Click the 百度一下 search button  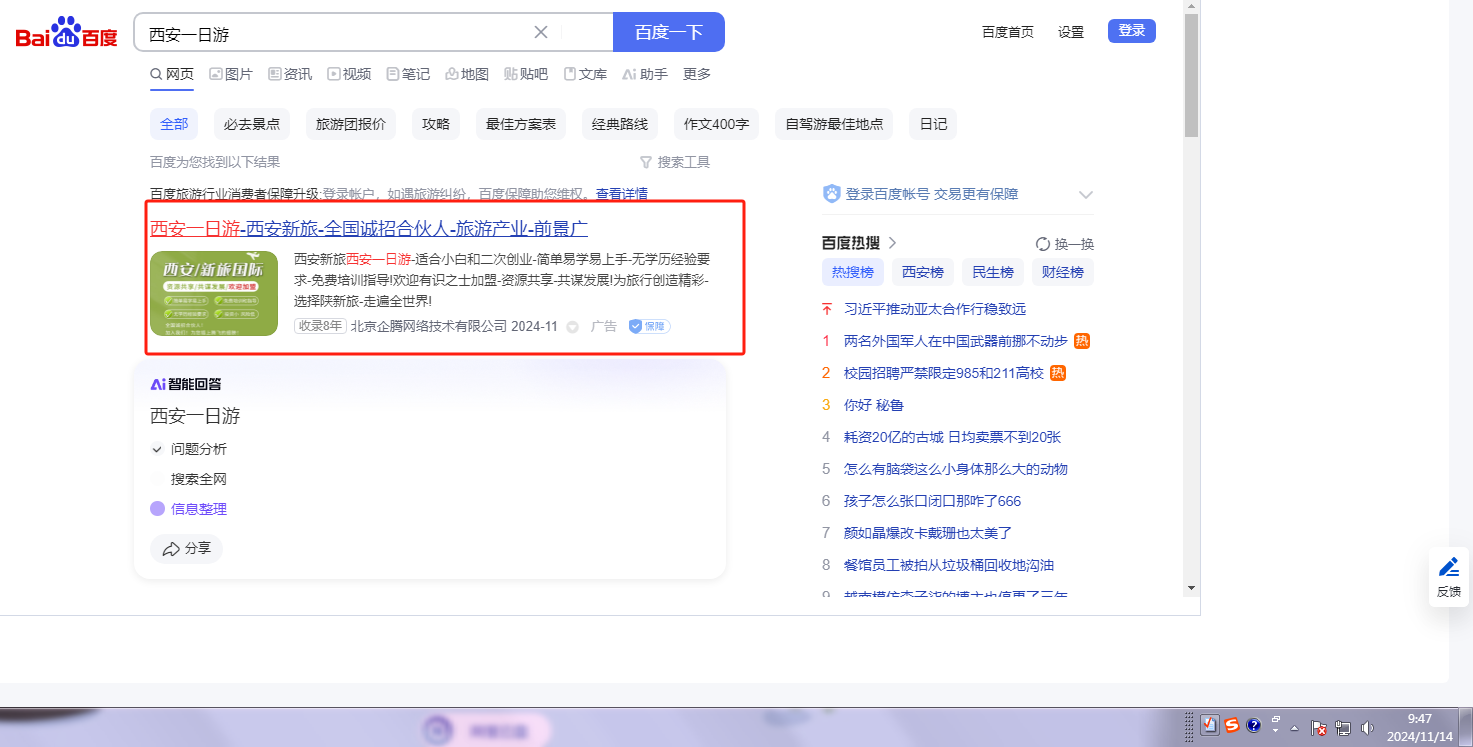668,32
